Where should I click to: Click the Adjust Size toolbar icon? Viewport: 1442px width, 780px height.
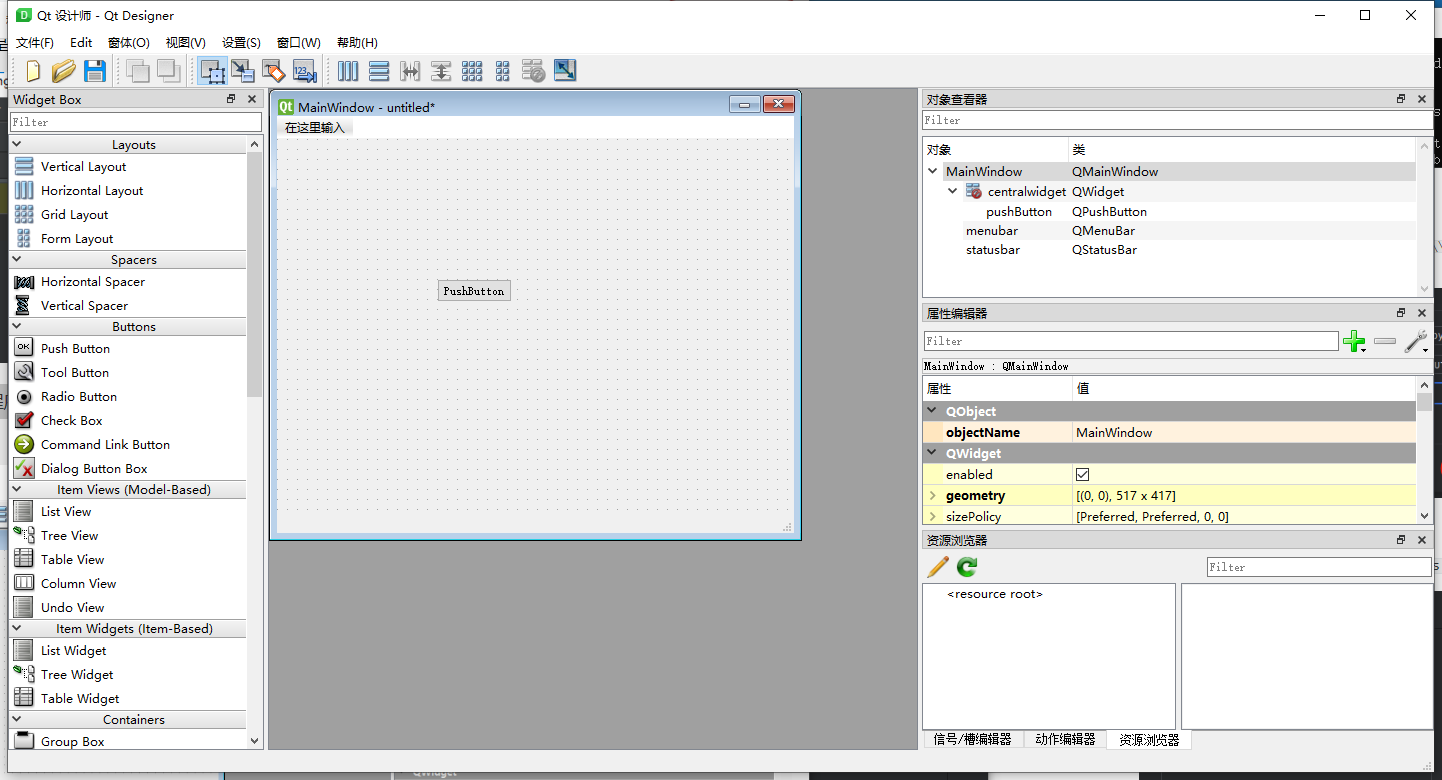(x=565, y=71)
